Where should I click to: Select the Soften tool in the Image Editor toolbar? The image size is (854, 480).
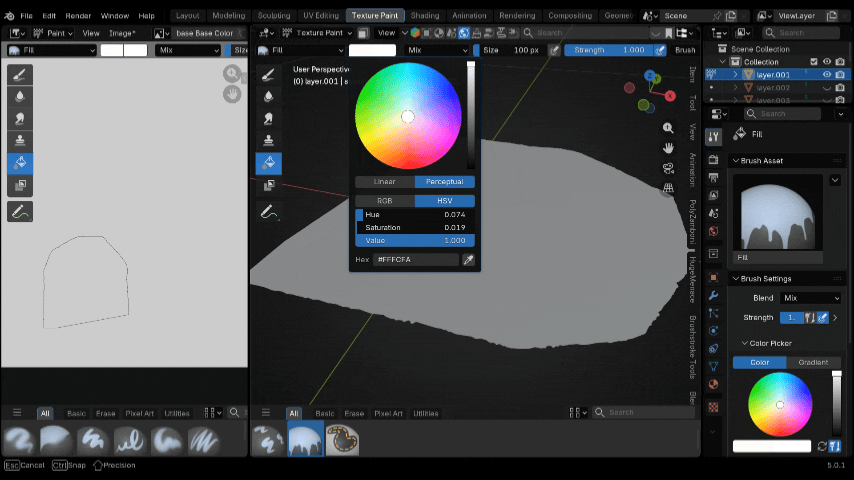click(x=20, y=96)
